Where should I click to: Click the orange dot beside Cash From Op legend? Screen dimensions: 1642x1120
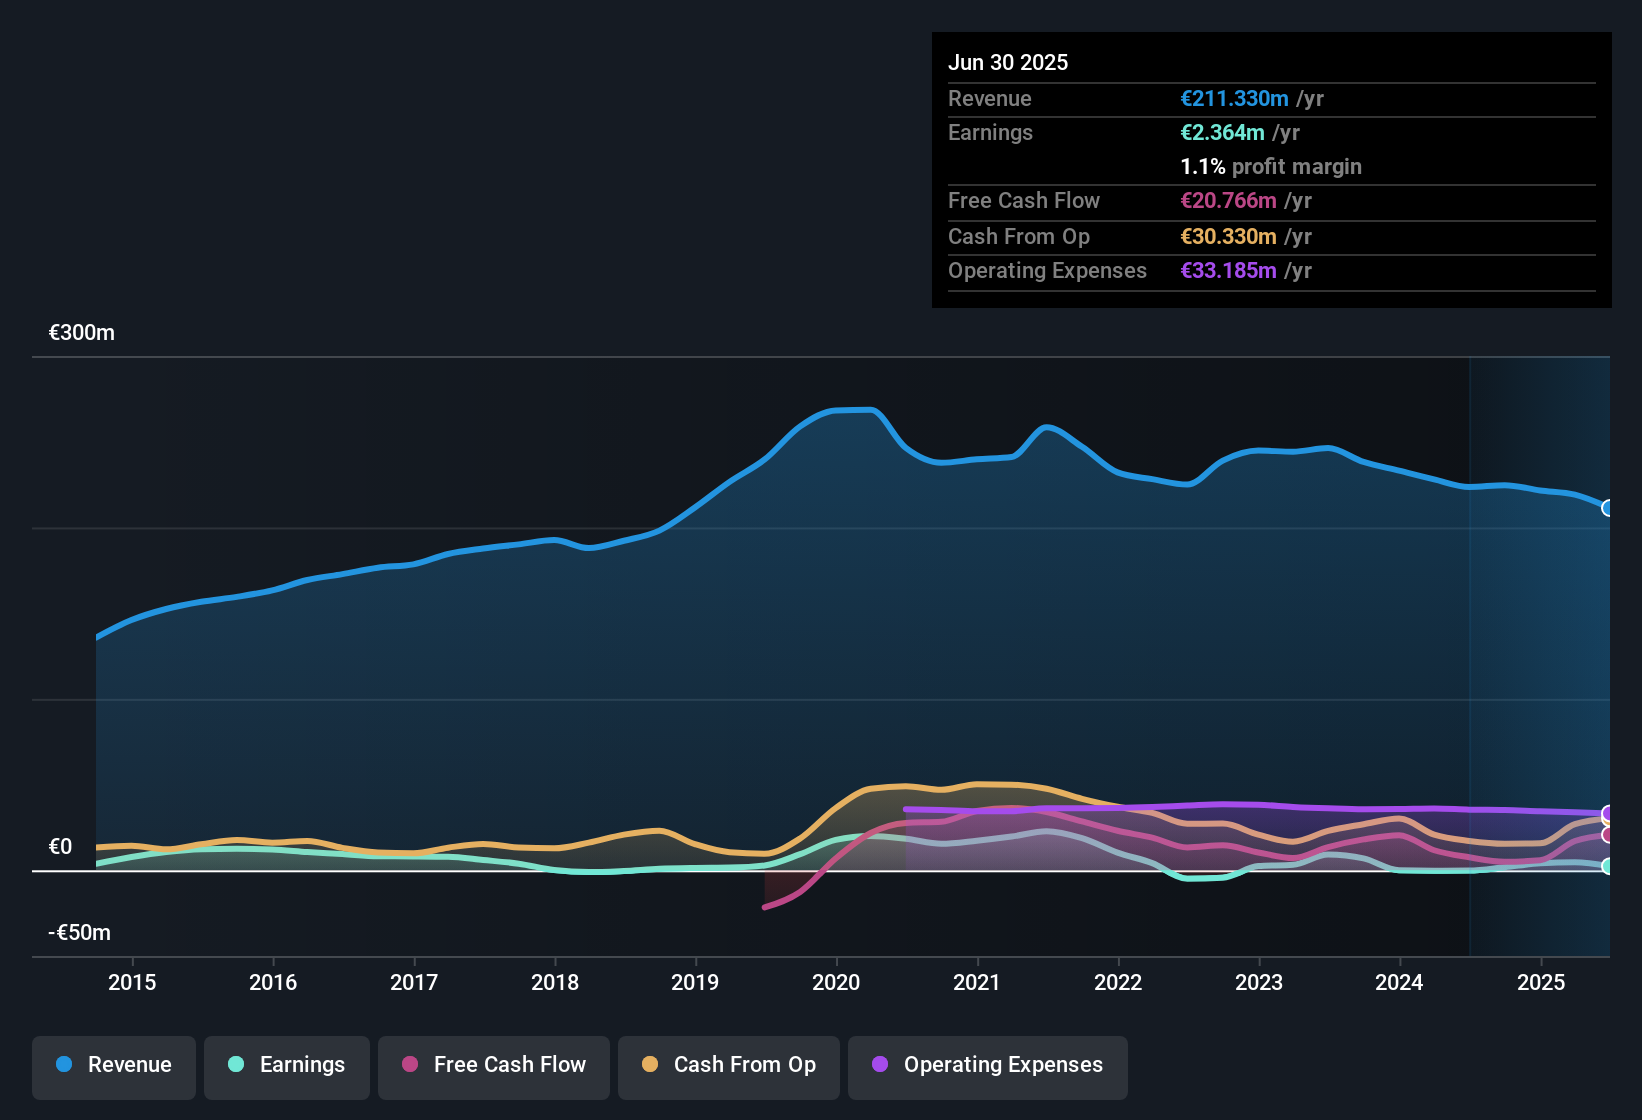point(650,1064)
